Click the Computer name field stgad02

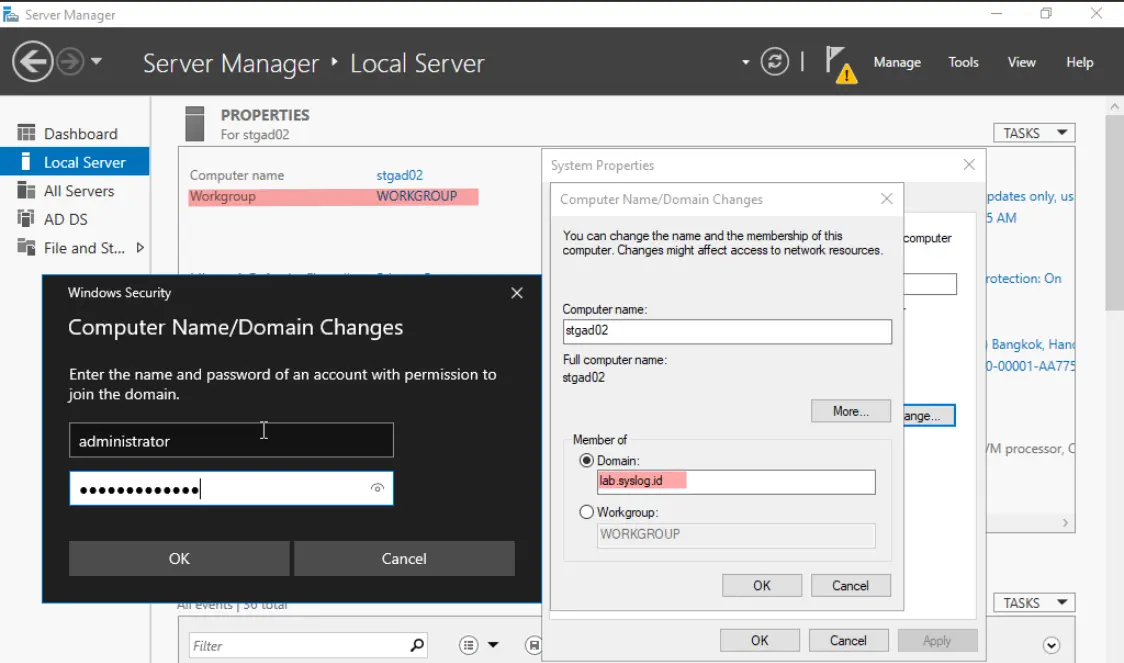tap(727, 331)
